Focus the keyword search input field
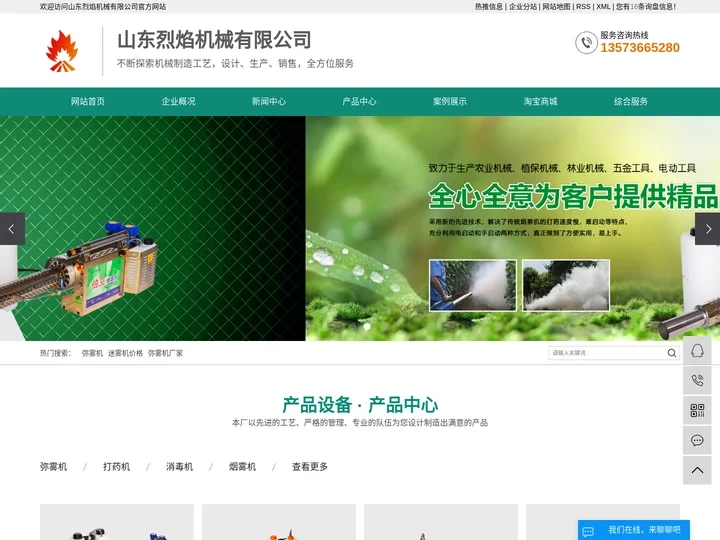The width and height of the screenshot is (720, 540). (607, 353)
